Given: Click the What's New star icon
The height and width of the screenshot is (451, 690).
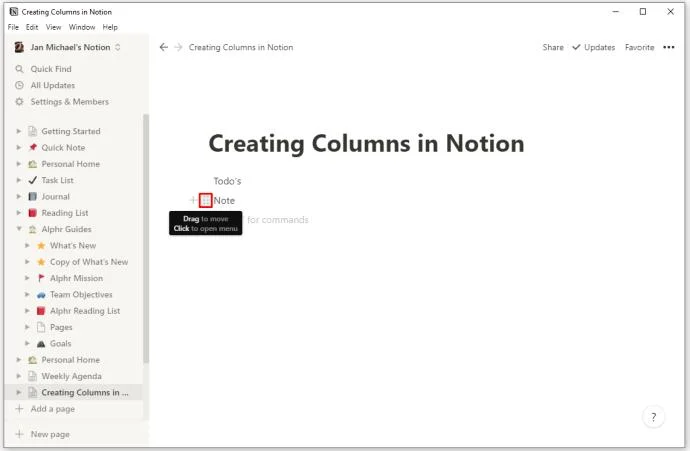Looking at the screenshot, I should [x=41, y=246].
